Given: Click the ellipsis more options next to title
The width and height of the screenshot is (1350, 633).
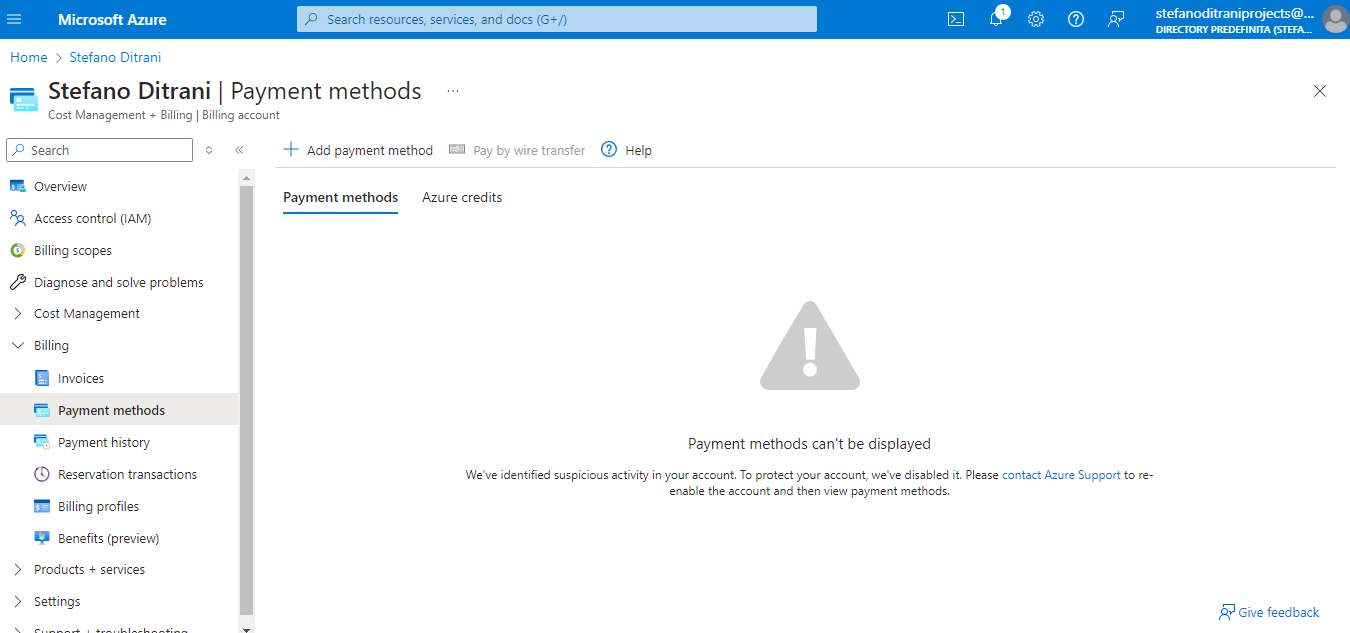Looking at the screenshot, I should 453,91.
